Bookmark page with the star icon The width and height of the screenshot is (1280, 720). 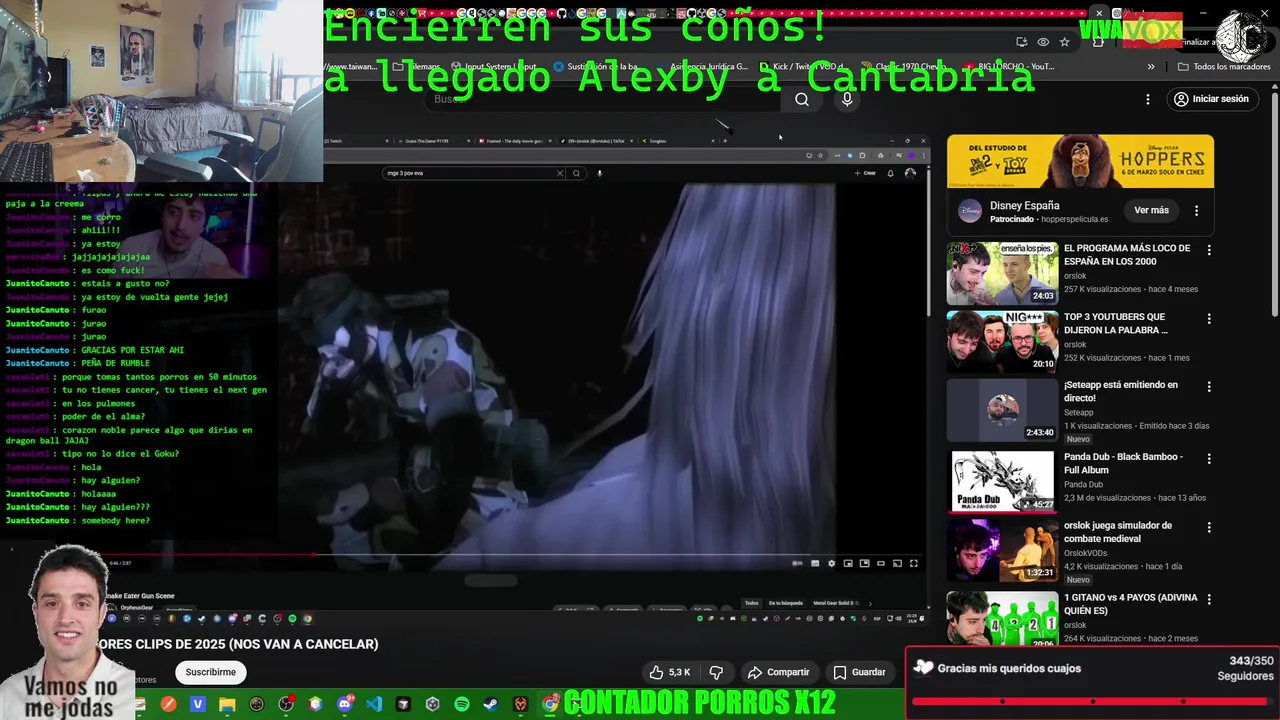click(1064, 42)
